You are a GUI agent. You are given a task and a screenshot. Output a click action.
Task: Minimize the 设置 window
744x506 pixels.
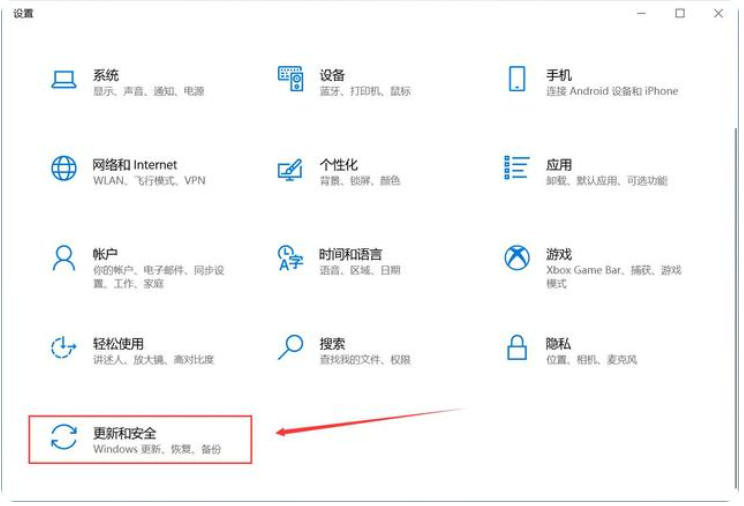click(x=643, y=13)
